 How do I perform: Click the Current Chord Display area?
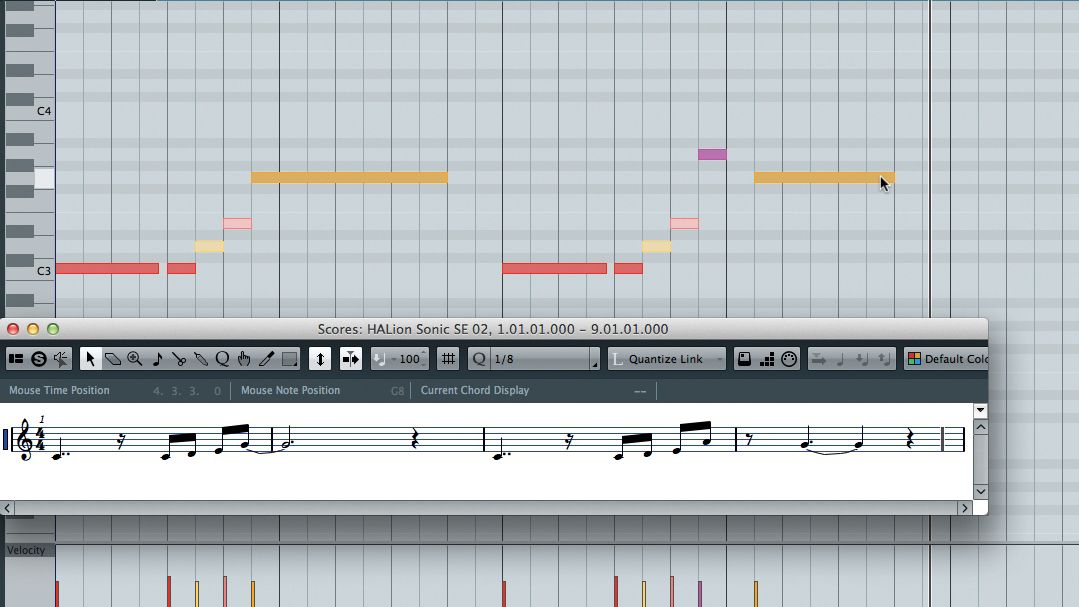click(x=475, y=390)
